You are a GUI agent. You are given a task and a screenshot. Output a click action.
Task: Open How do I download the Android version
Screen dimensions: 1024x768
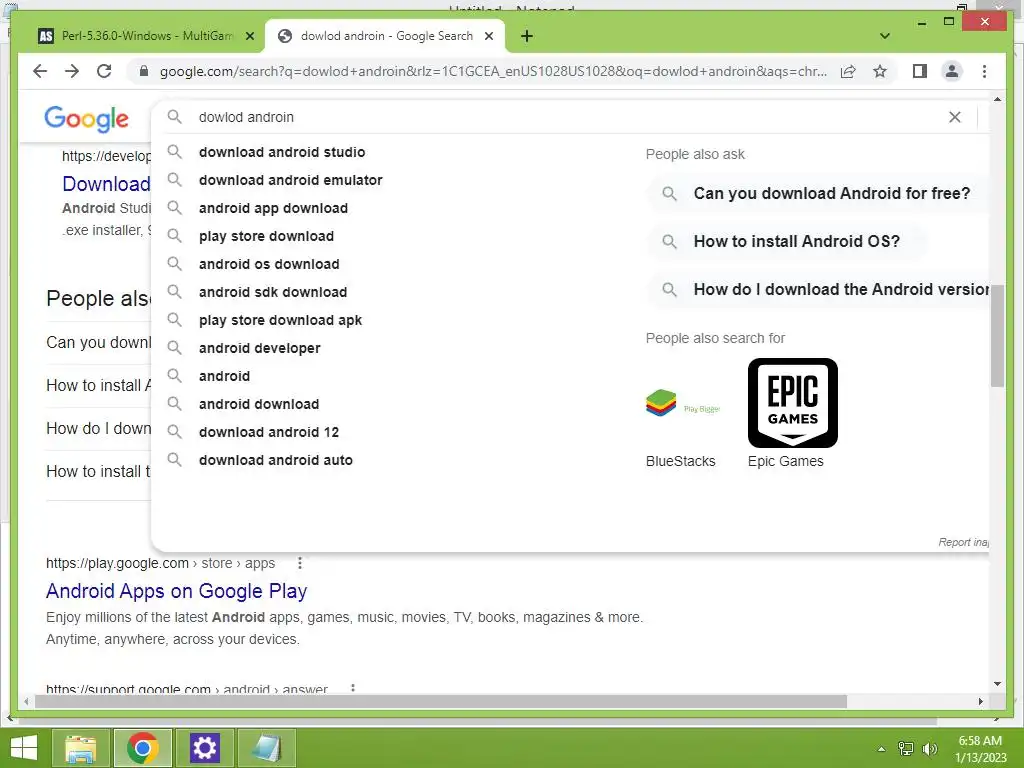click(819, 290)
